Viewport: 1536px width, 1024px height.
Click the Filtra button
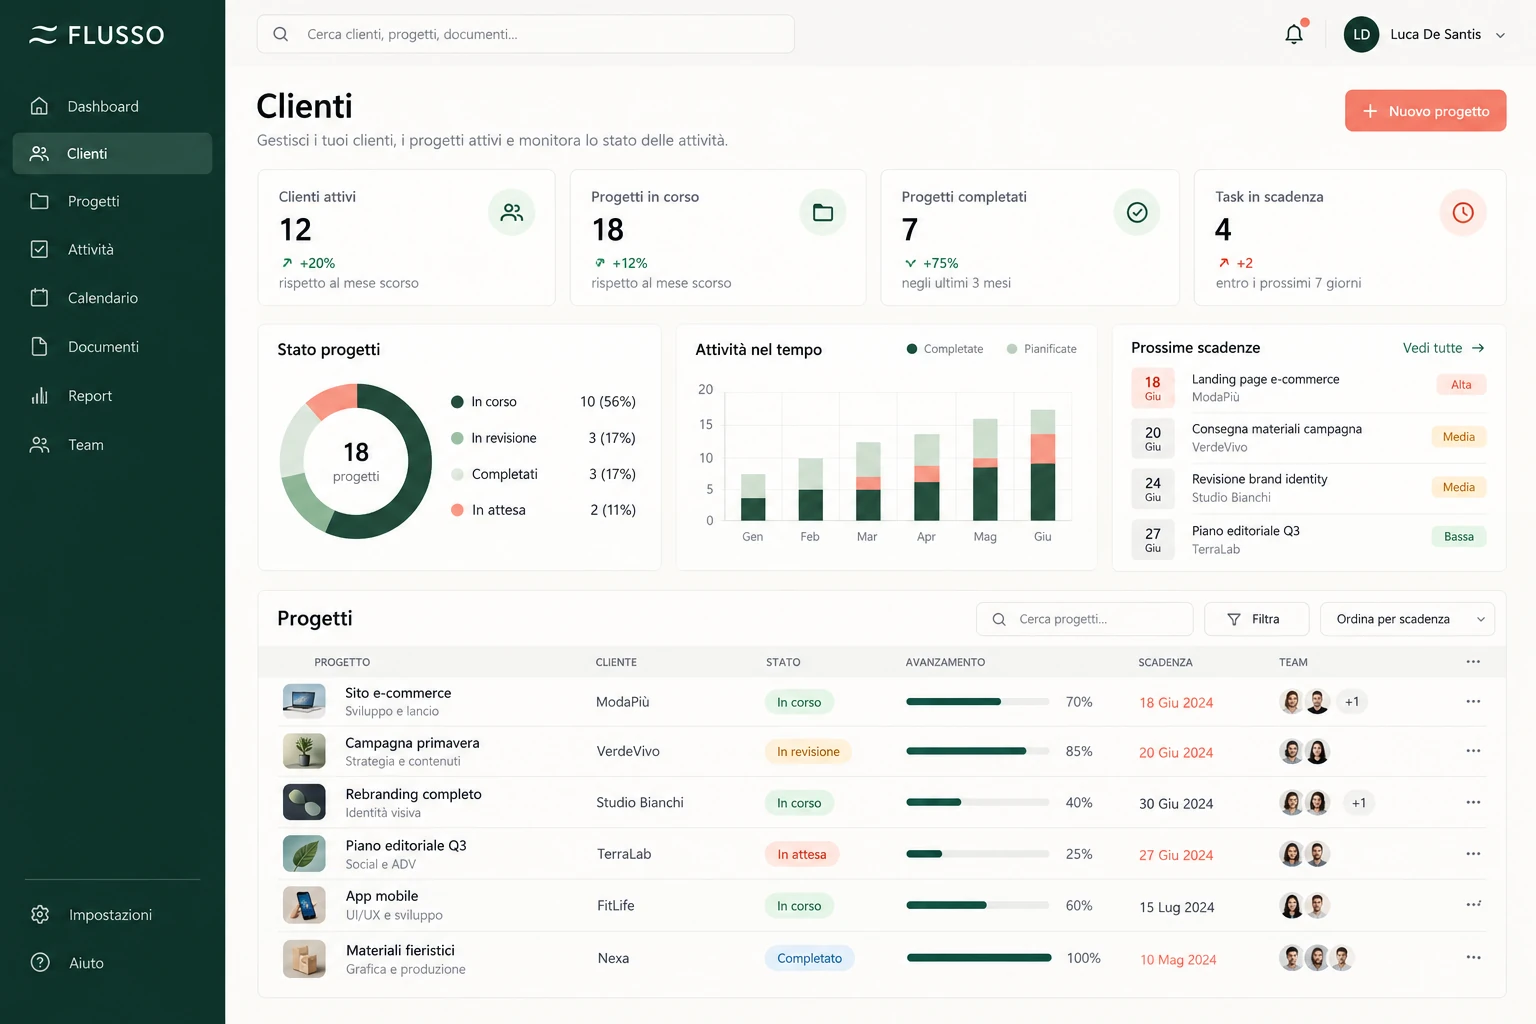tap(1256, 619)
